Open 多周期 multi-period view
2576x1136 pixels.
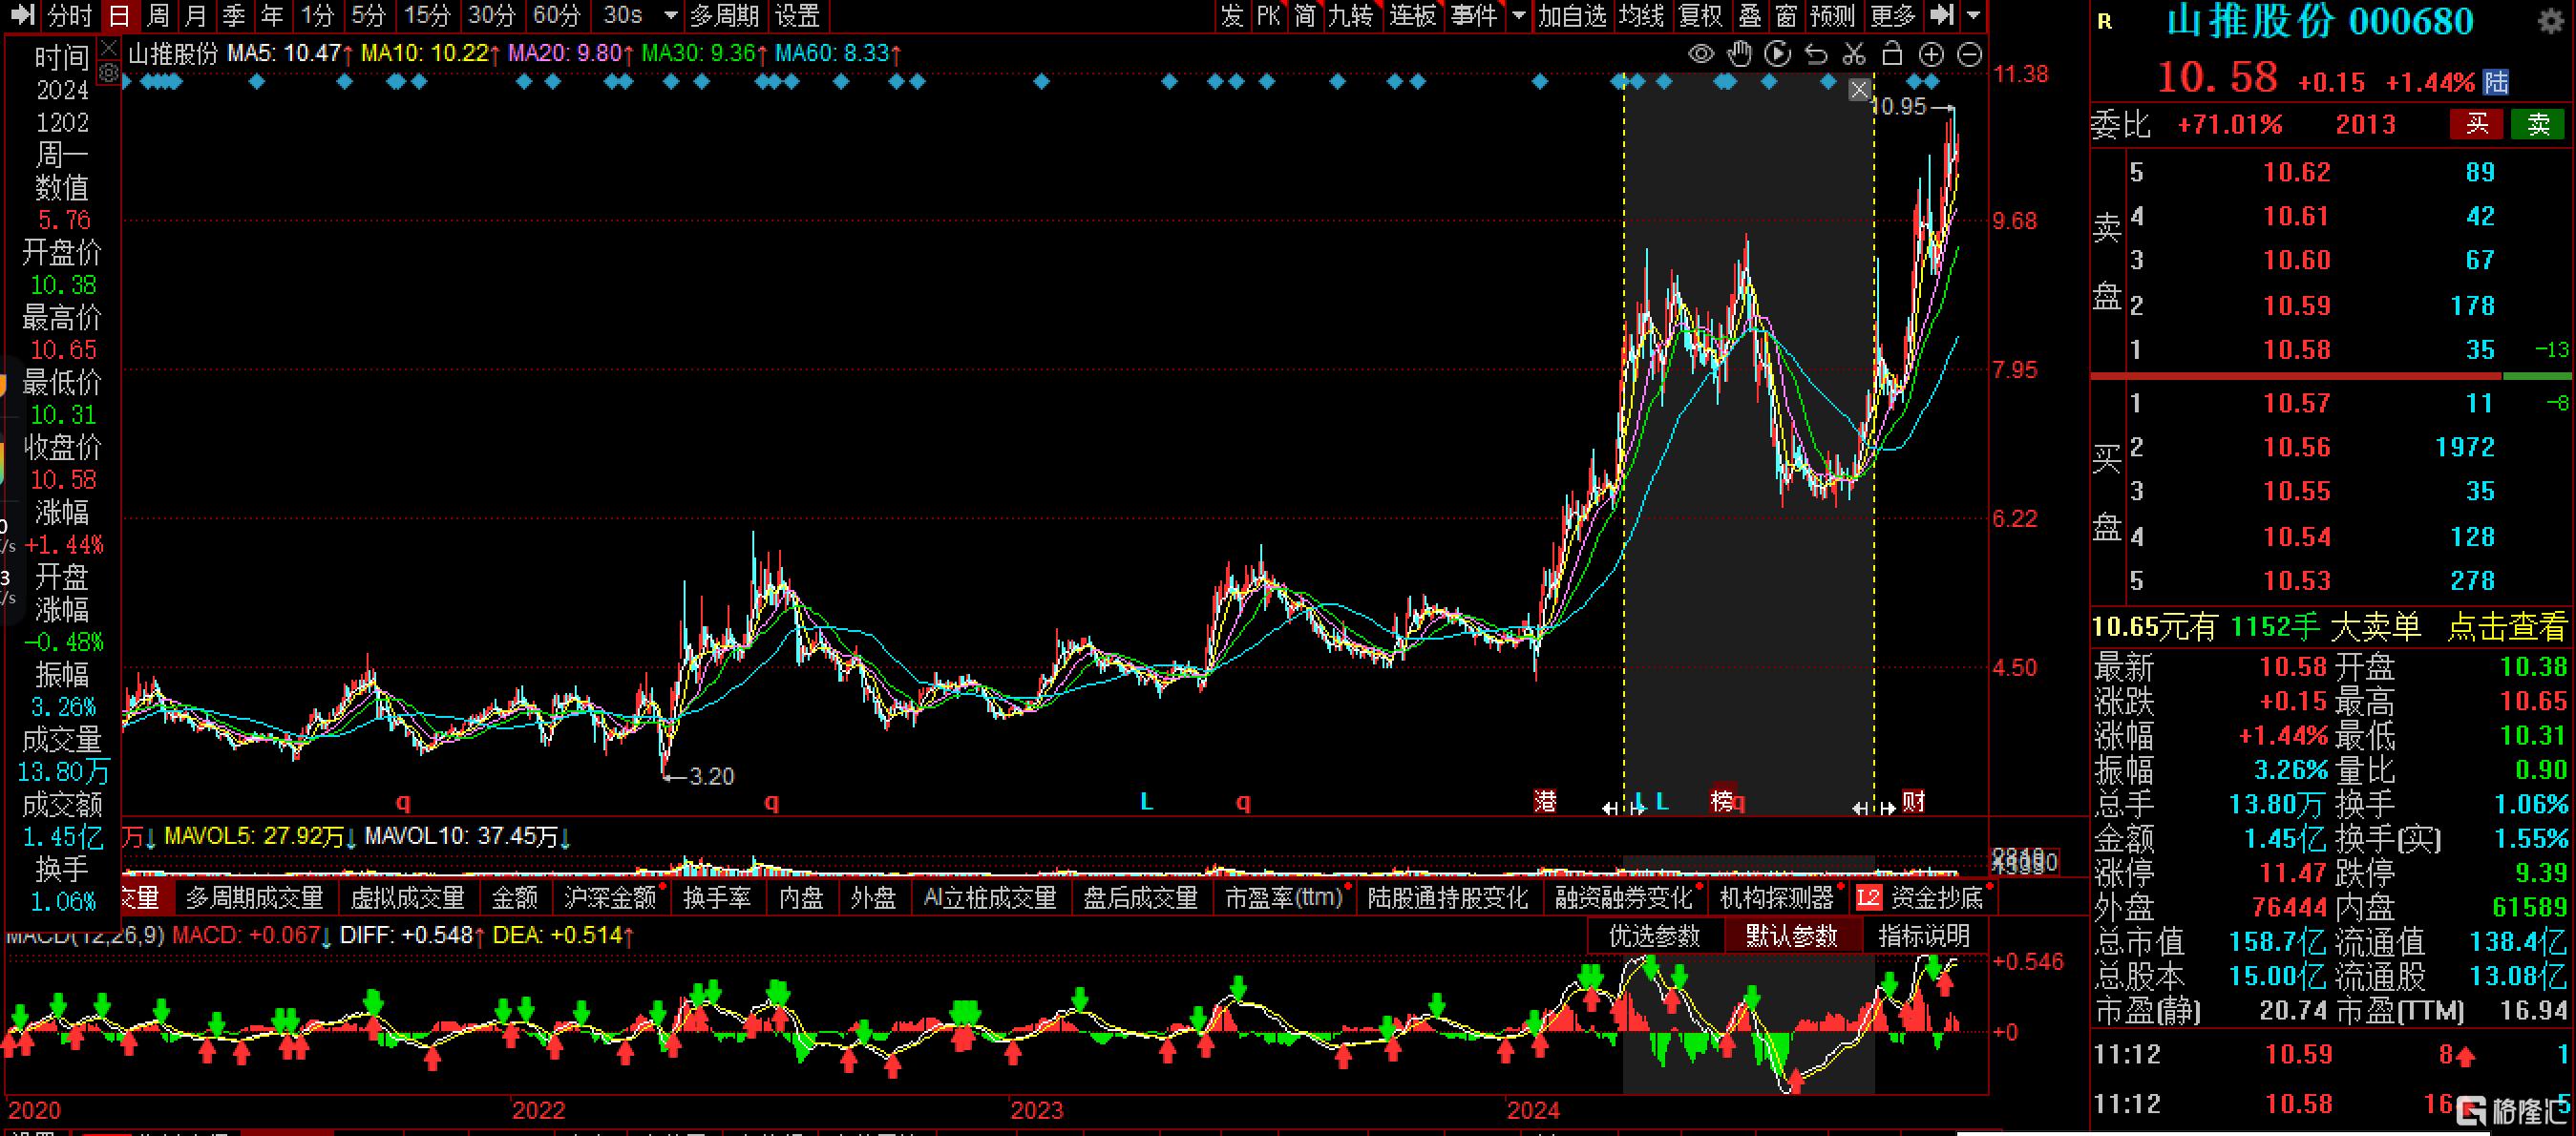[x=725, y=15]
